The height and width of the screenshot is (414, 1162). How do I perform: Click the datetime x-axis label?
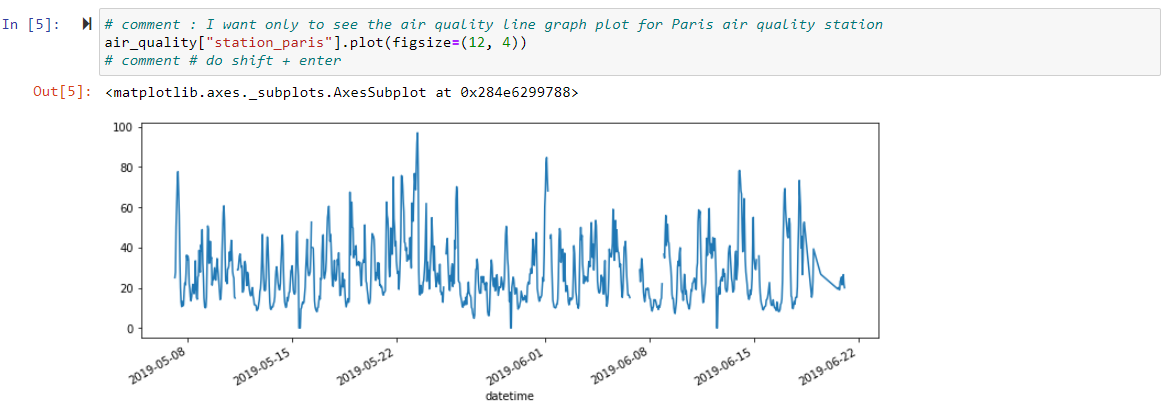pos(509,397)
